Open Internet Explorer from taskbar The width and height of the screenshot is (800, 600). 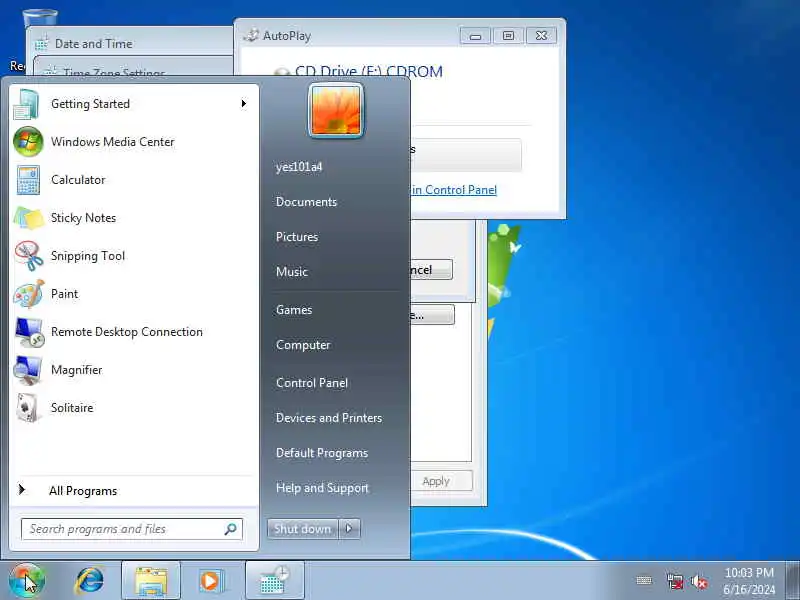(90, 581)
